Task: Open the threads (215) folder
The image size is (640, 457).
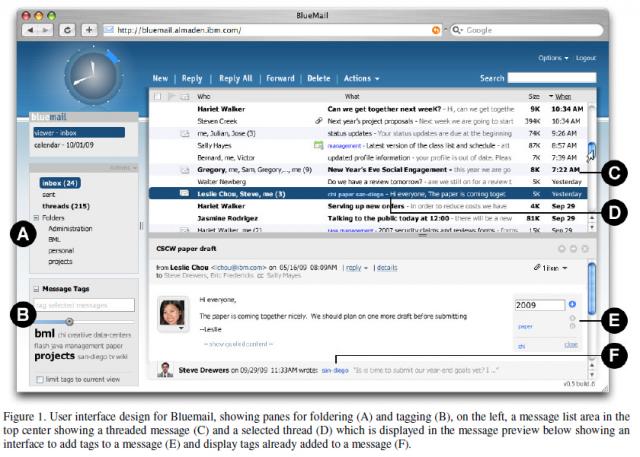Action: (x=66, y=206)
